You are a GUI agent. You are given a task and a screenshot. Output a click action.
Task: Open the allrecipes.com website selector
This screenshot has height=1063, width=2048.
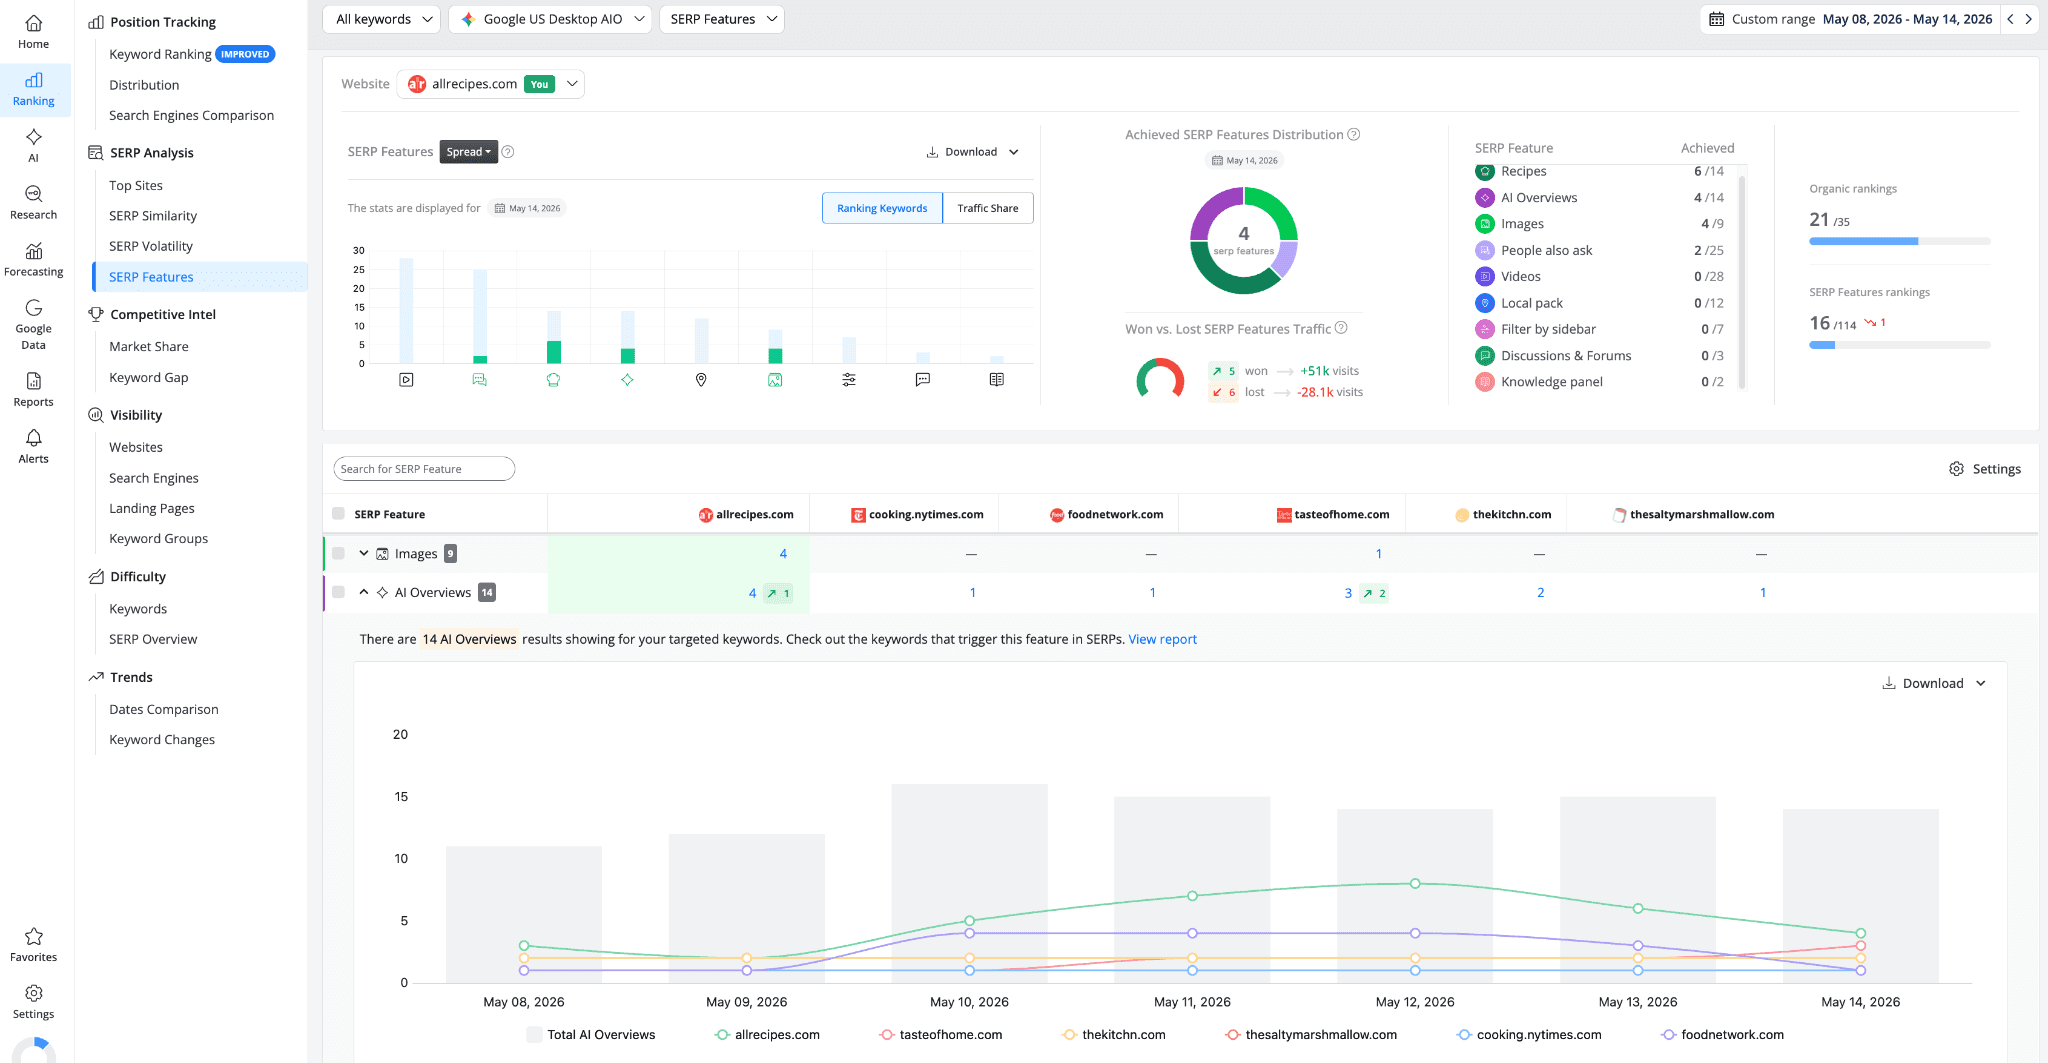pyautogui.click(x=491, y=84)
